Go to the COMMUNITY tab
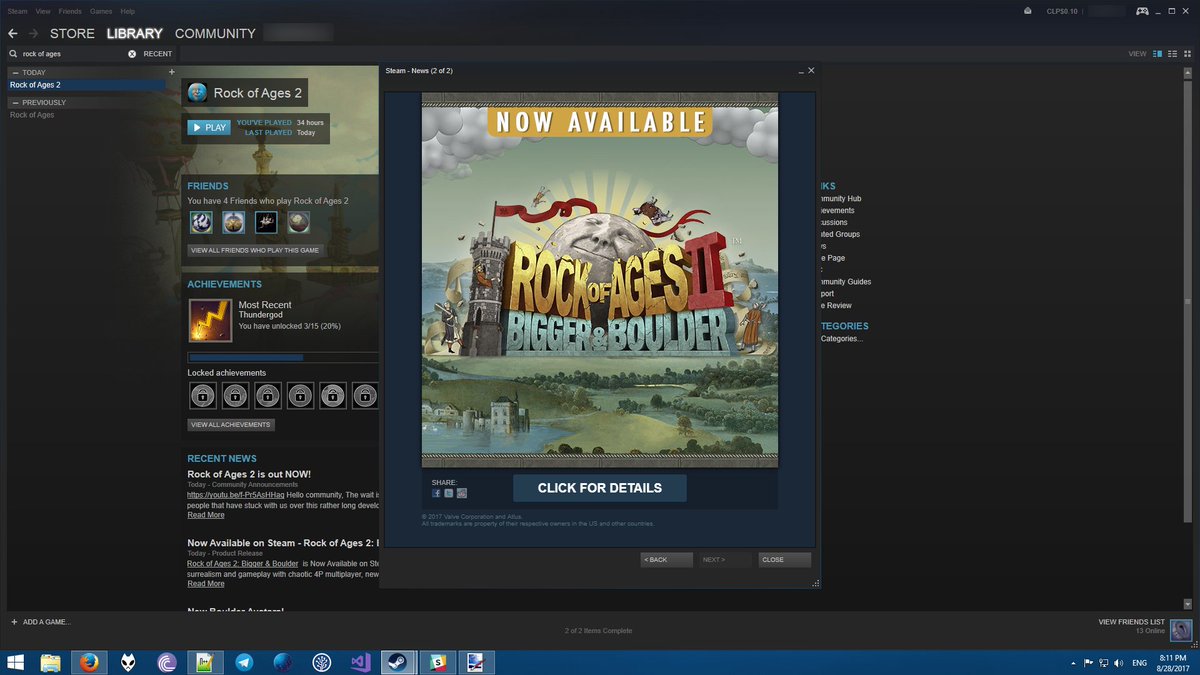The image size is (1200, 675). coord(215,33)
